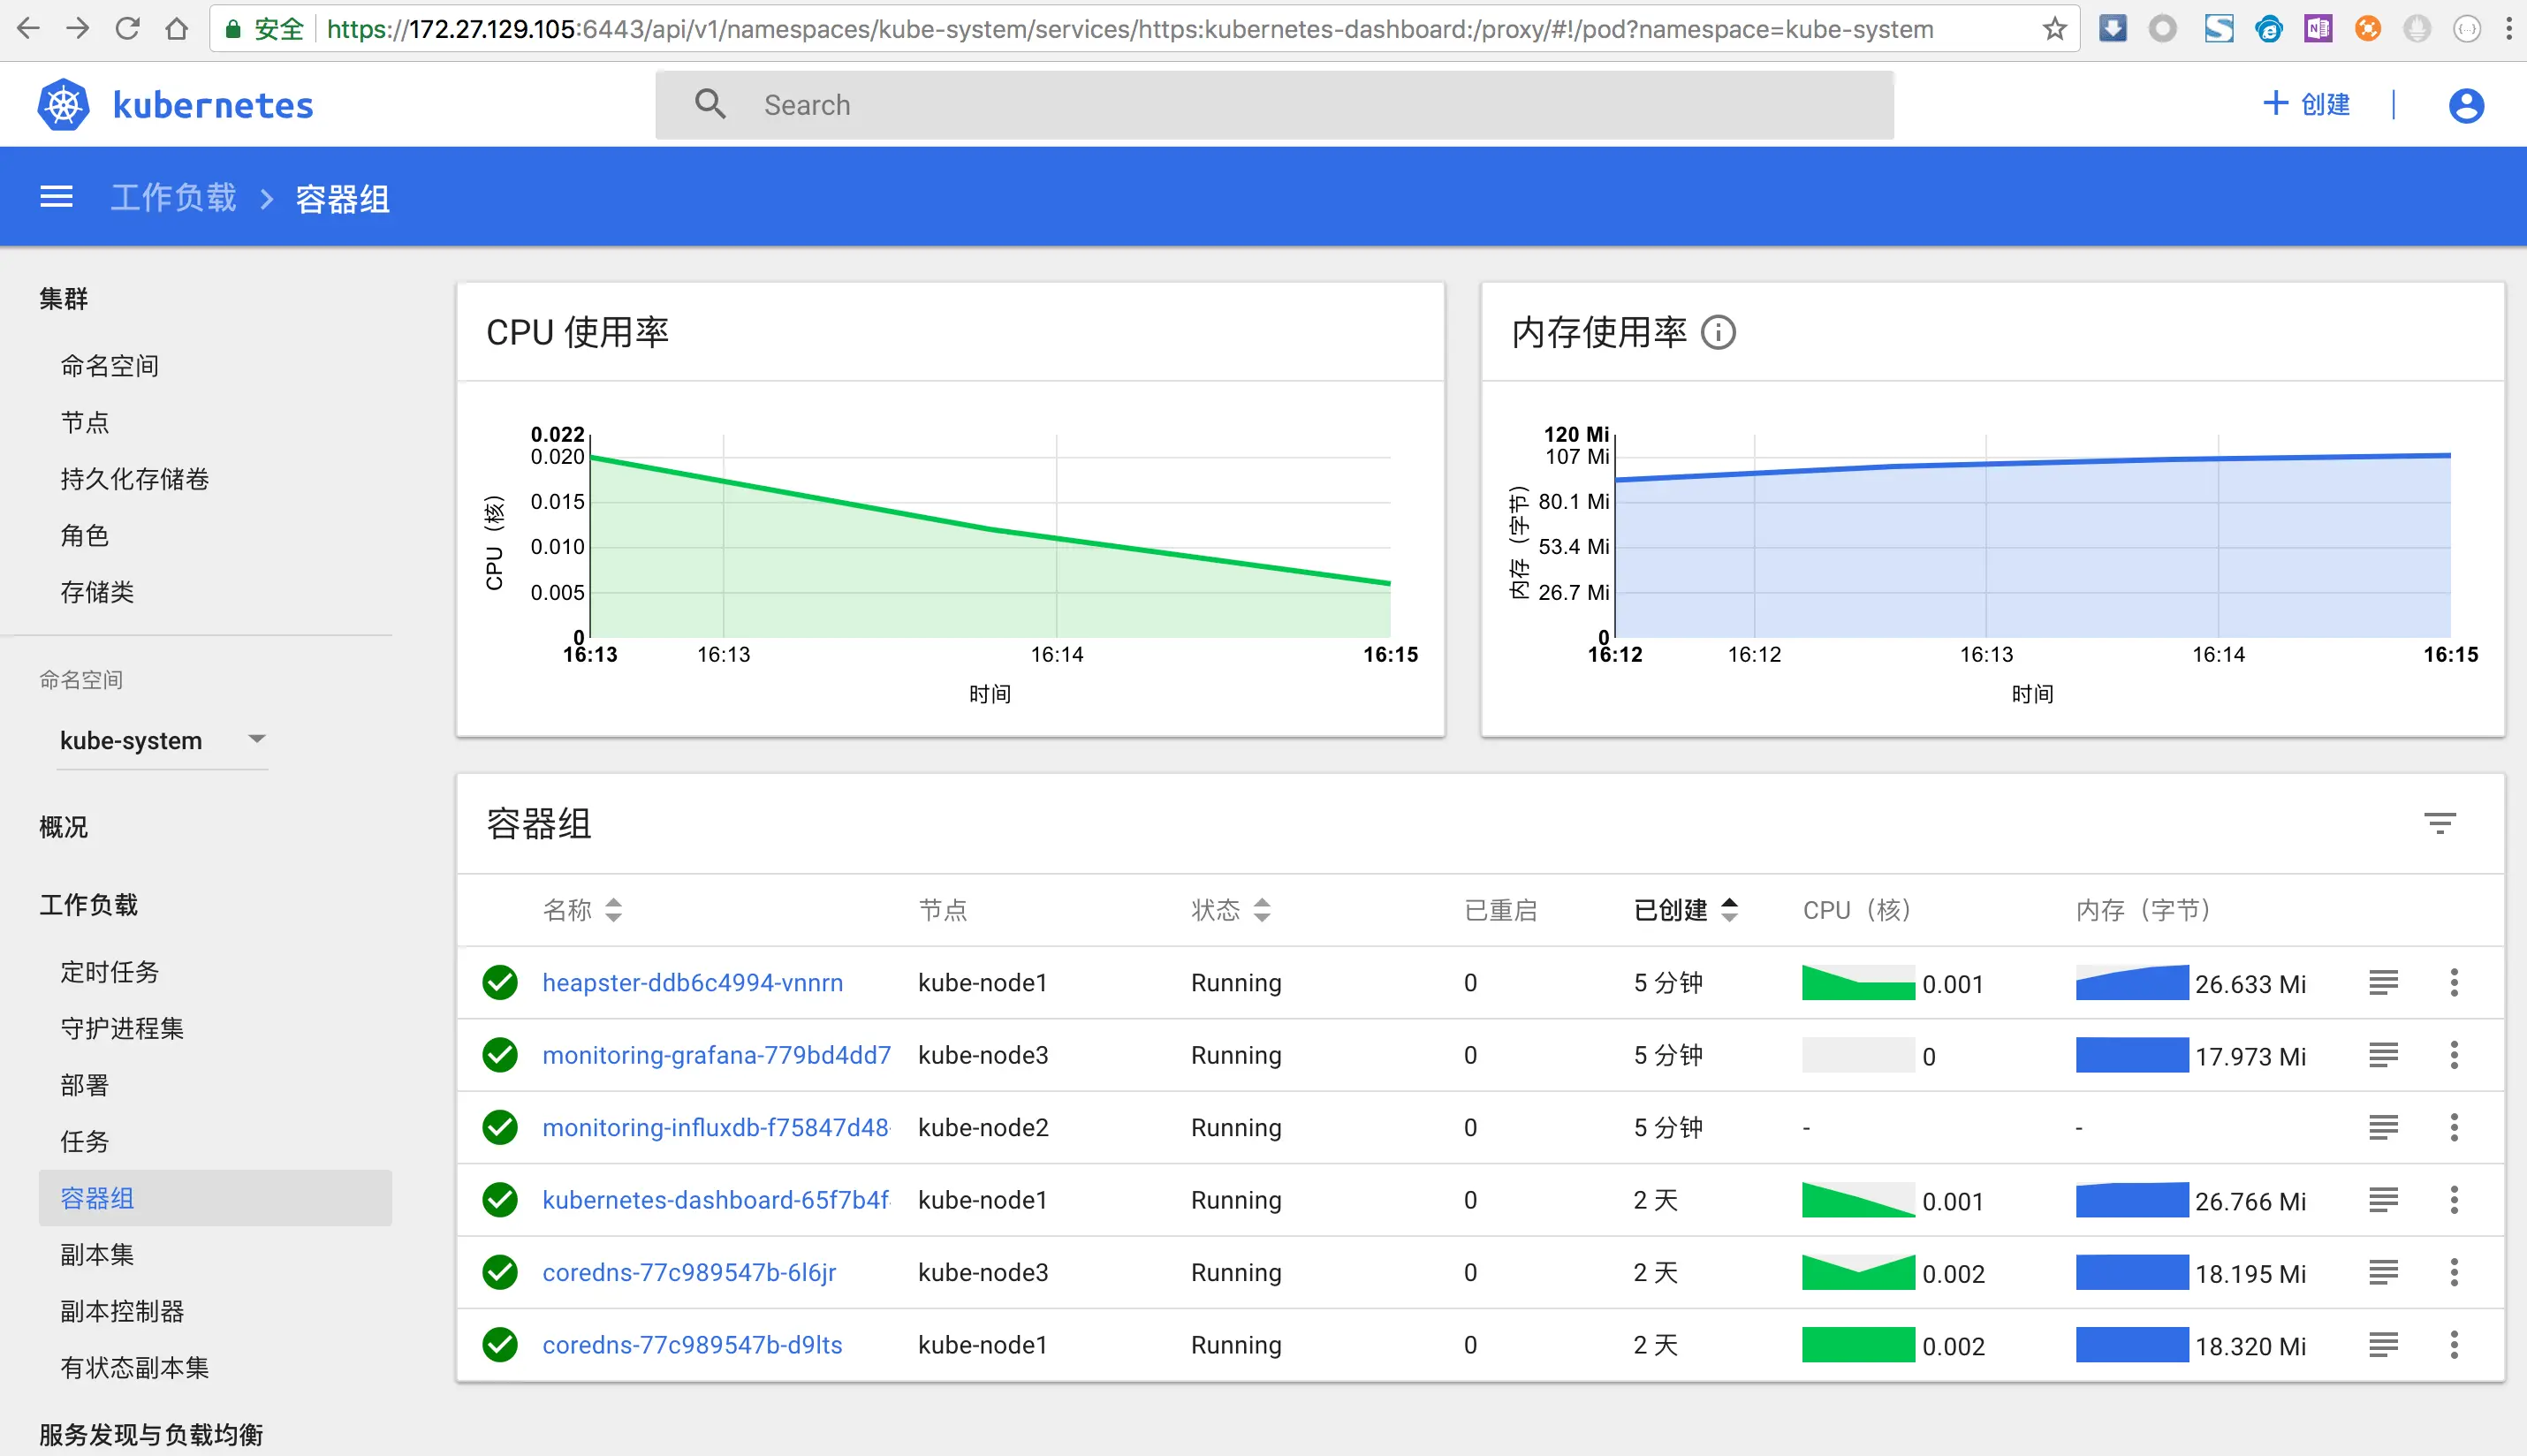The width and height of the screenshot is (2527, 1456).
Task: View logs for the kubernetes-dashboard pod
Action: pos(2382,1199)
